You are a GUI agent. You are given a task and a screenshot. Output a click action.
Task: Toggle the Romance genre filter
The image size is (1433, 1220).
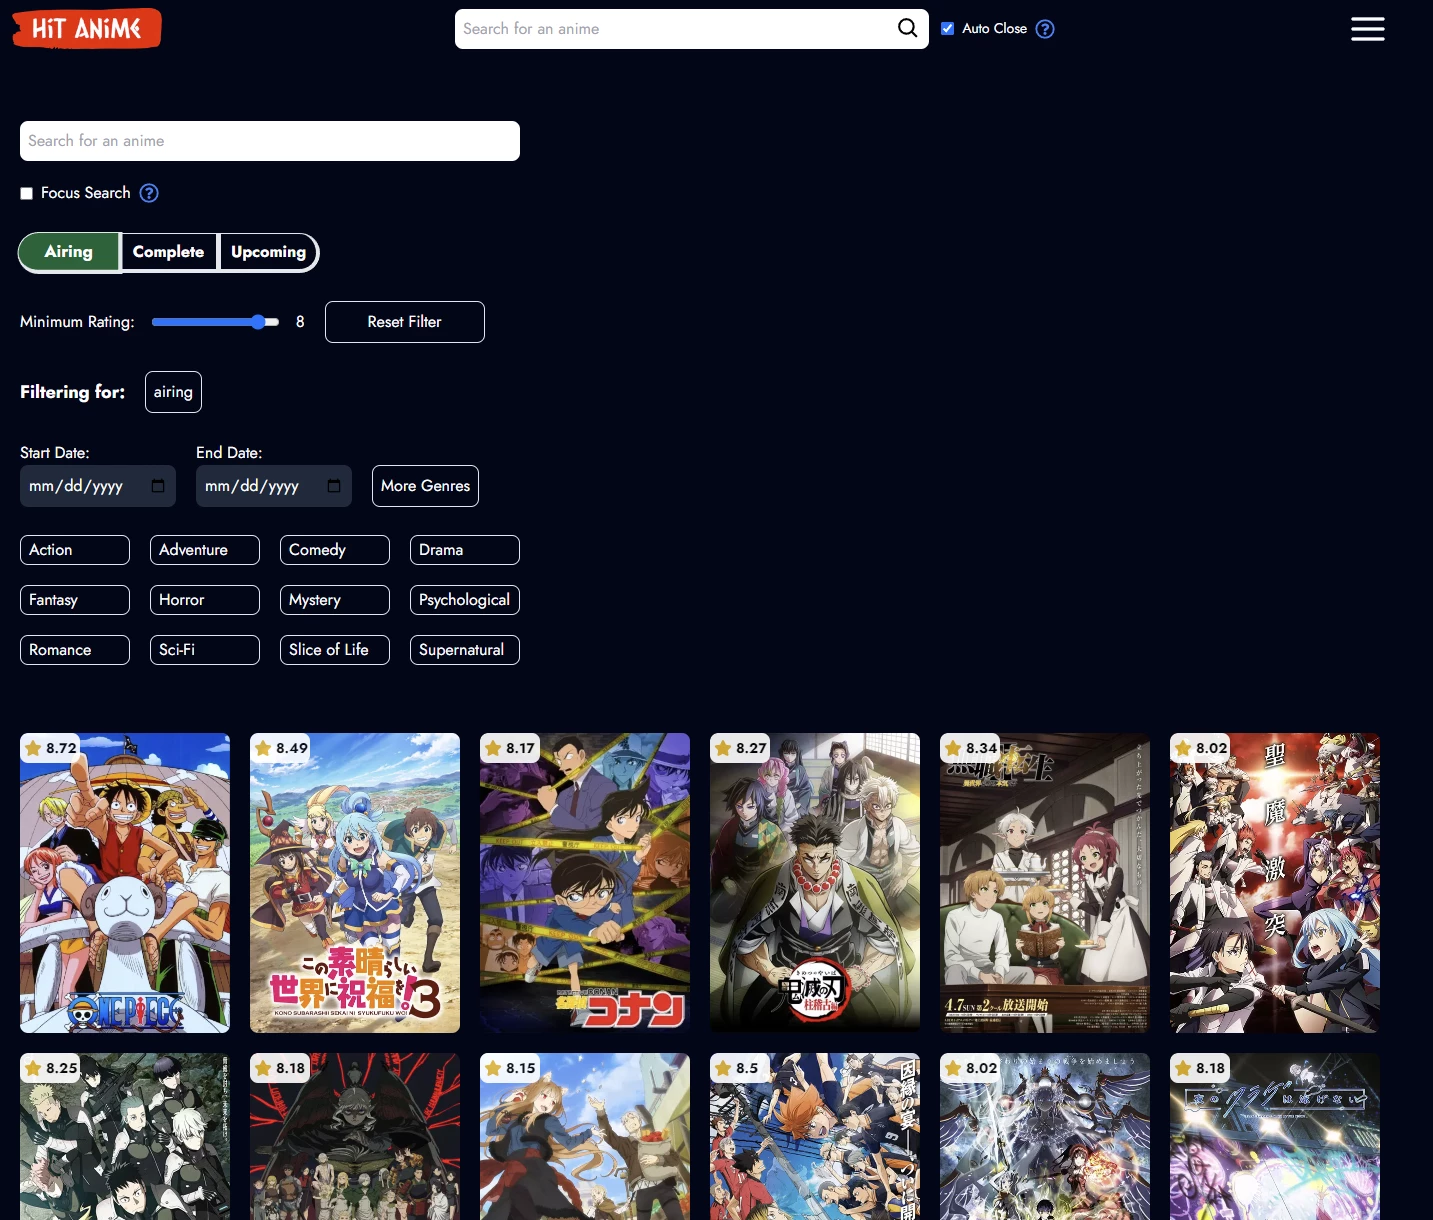pos(75,650)
